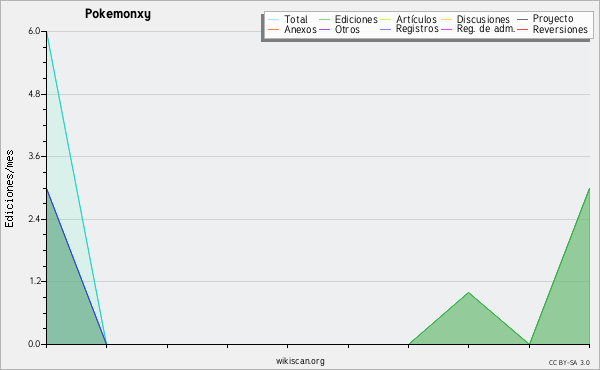Click the Otros purple color swatch in legend

[x=324, y=29]
